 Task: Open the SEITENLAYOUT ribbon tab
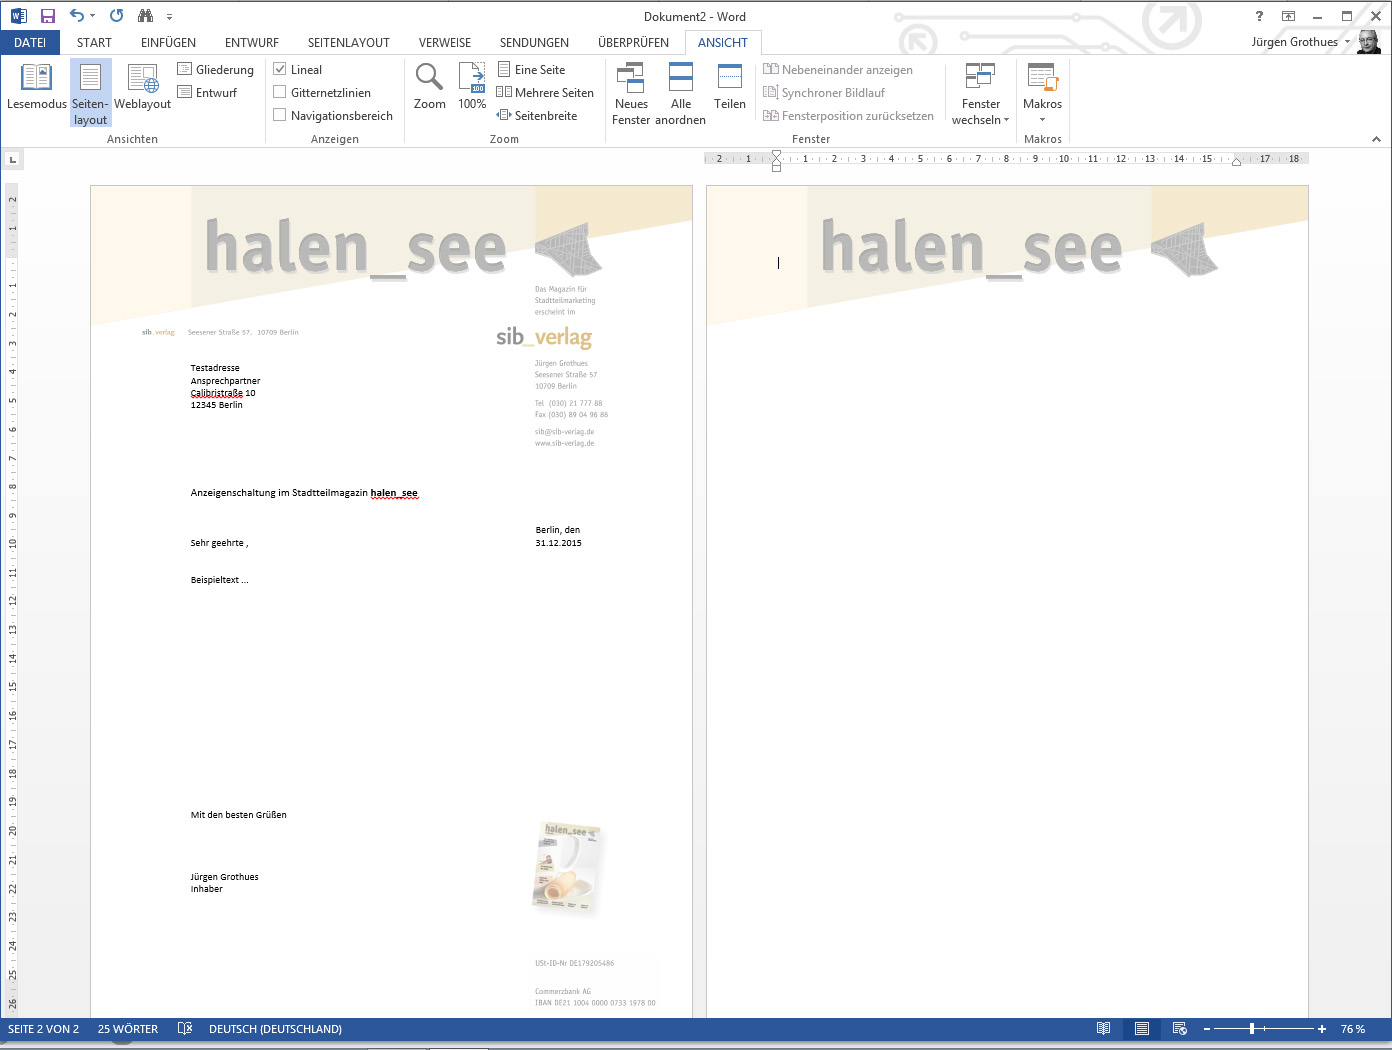(x=348, y=43)
